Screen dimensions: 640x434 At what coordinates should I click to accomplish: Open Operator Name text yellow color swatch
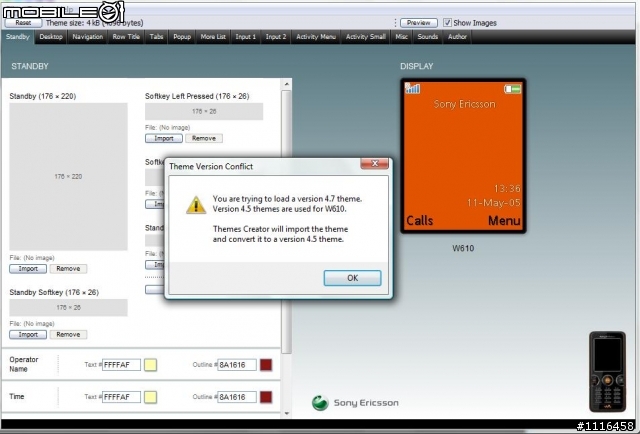[151, 365]
